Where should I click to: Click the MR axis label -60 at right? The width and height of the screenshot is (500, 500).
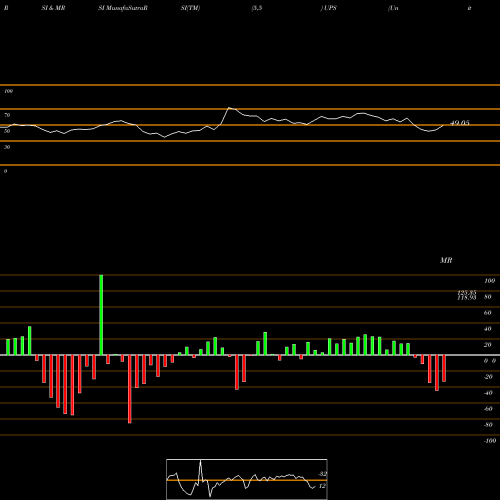coord(488,409)
